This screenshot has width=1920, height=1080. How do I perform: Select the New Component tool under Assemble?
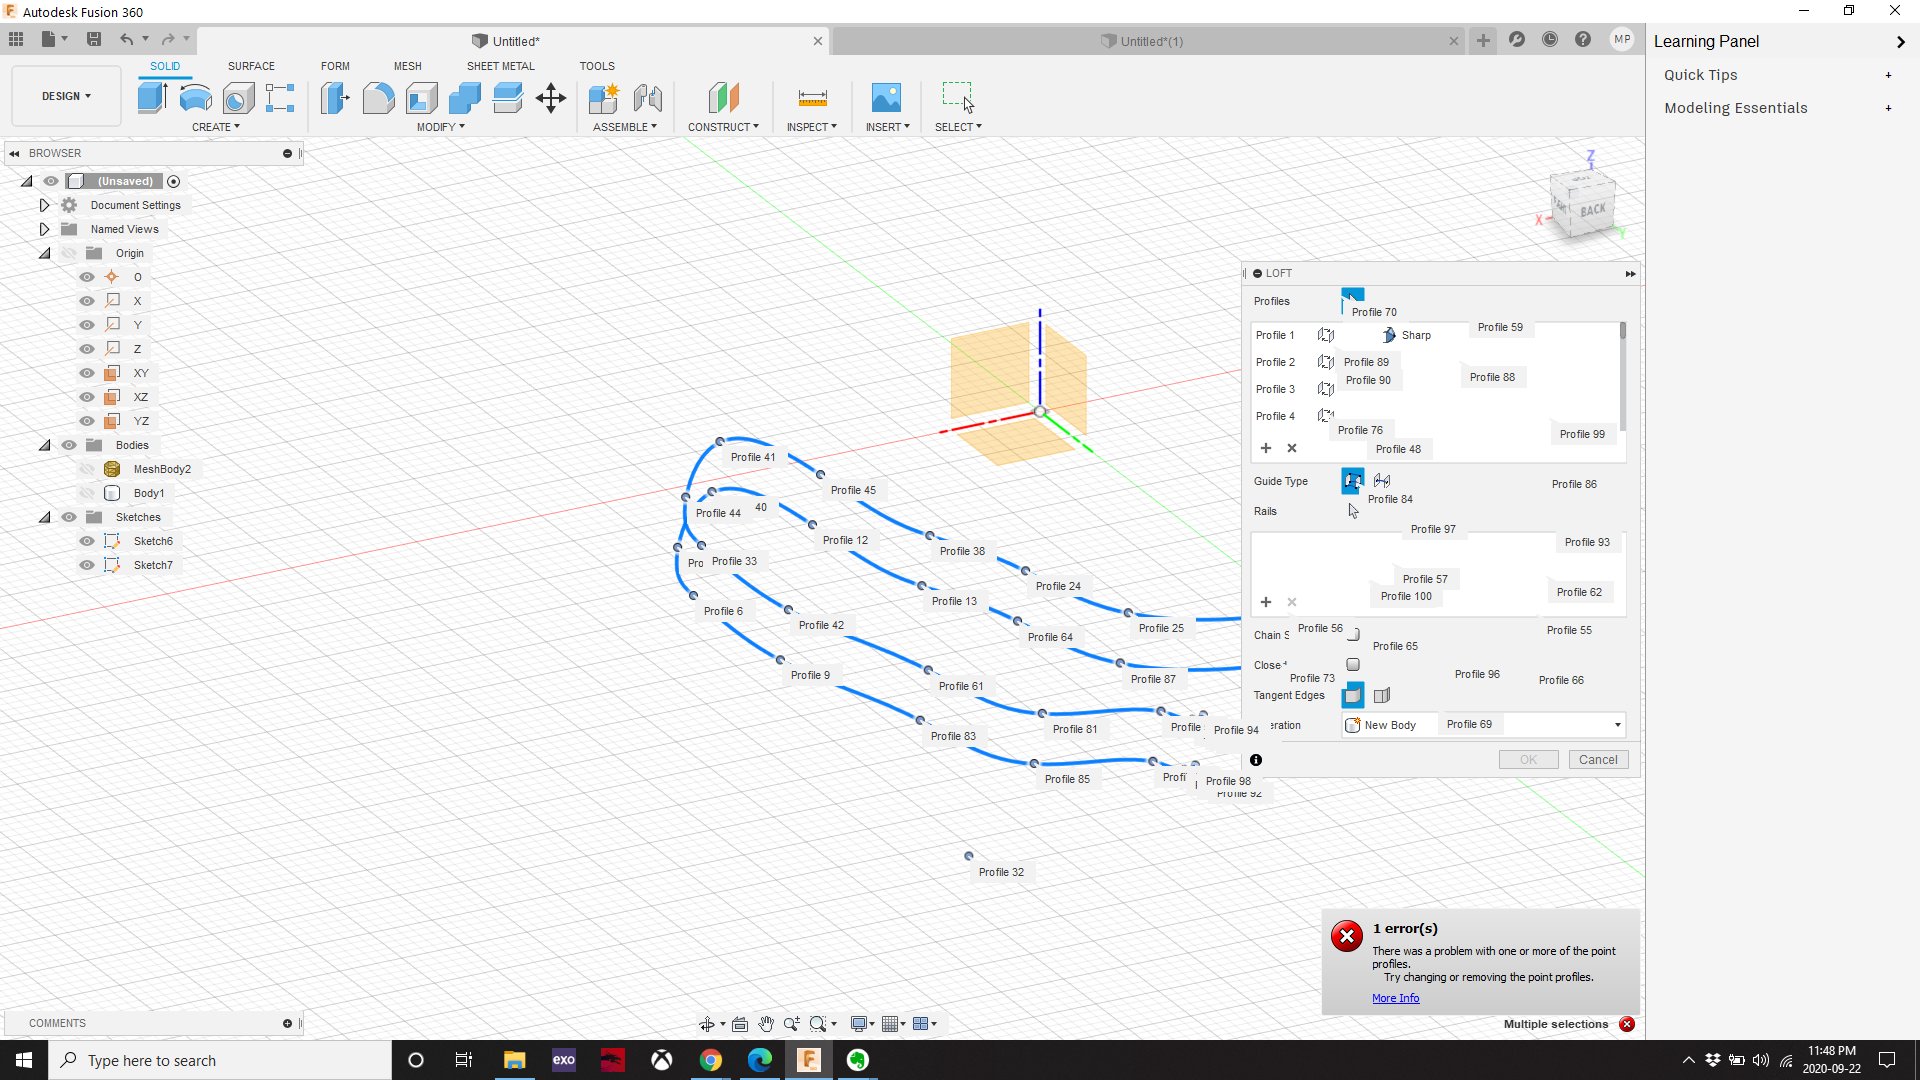point(604,98)
